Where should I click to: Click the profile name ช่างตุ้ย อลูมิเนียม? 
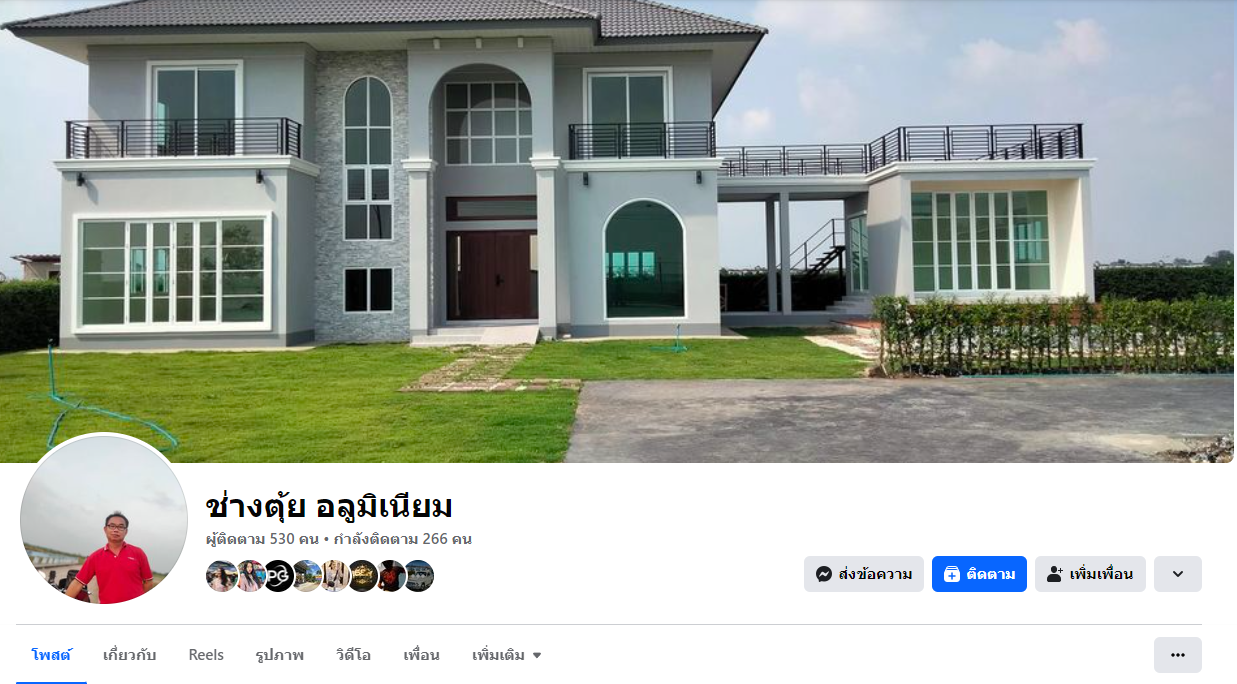tap(329, 506)
